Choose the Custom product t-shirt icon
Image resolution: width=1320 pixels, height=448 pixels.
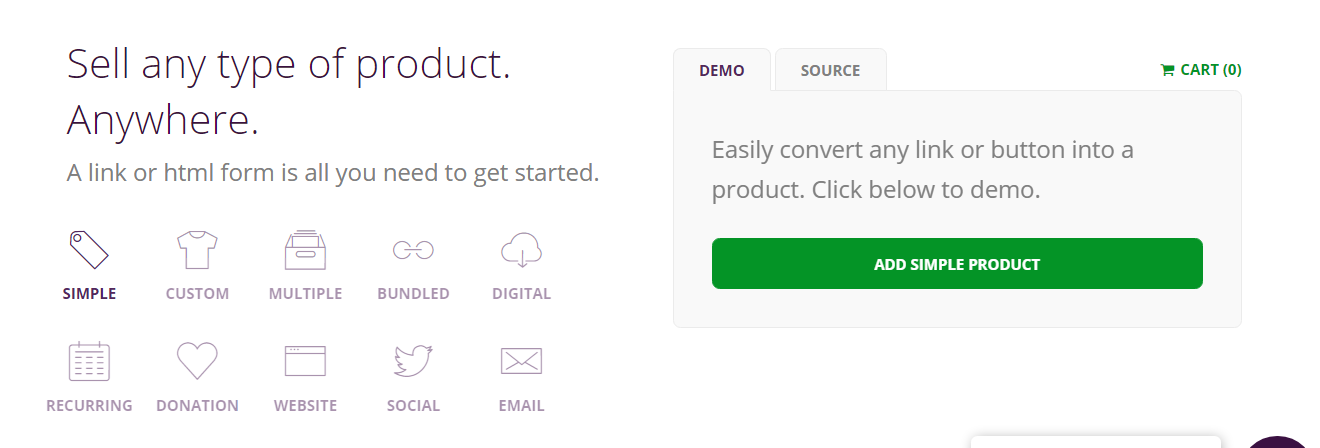197,250
